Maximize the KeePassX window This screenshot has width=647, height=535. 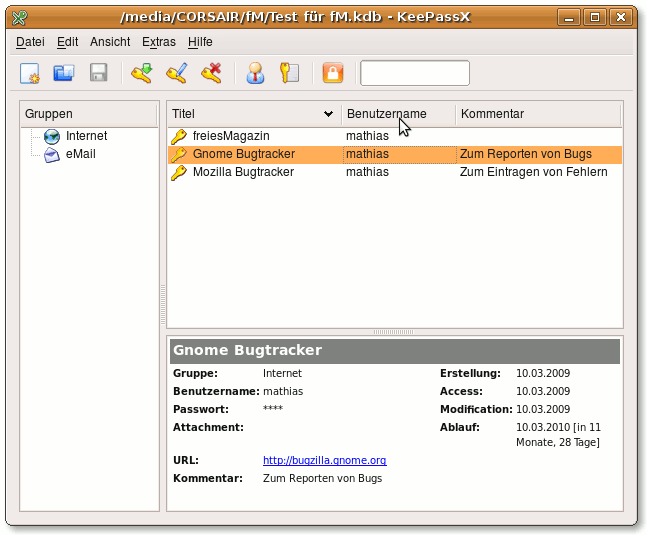pos(595,17)
